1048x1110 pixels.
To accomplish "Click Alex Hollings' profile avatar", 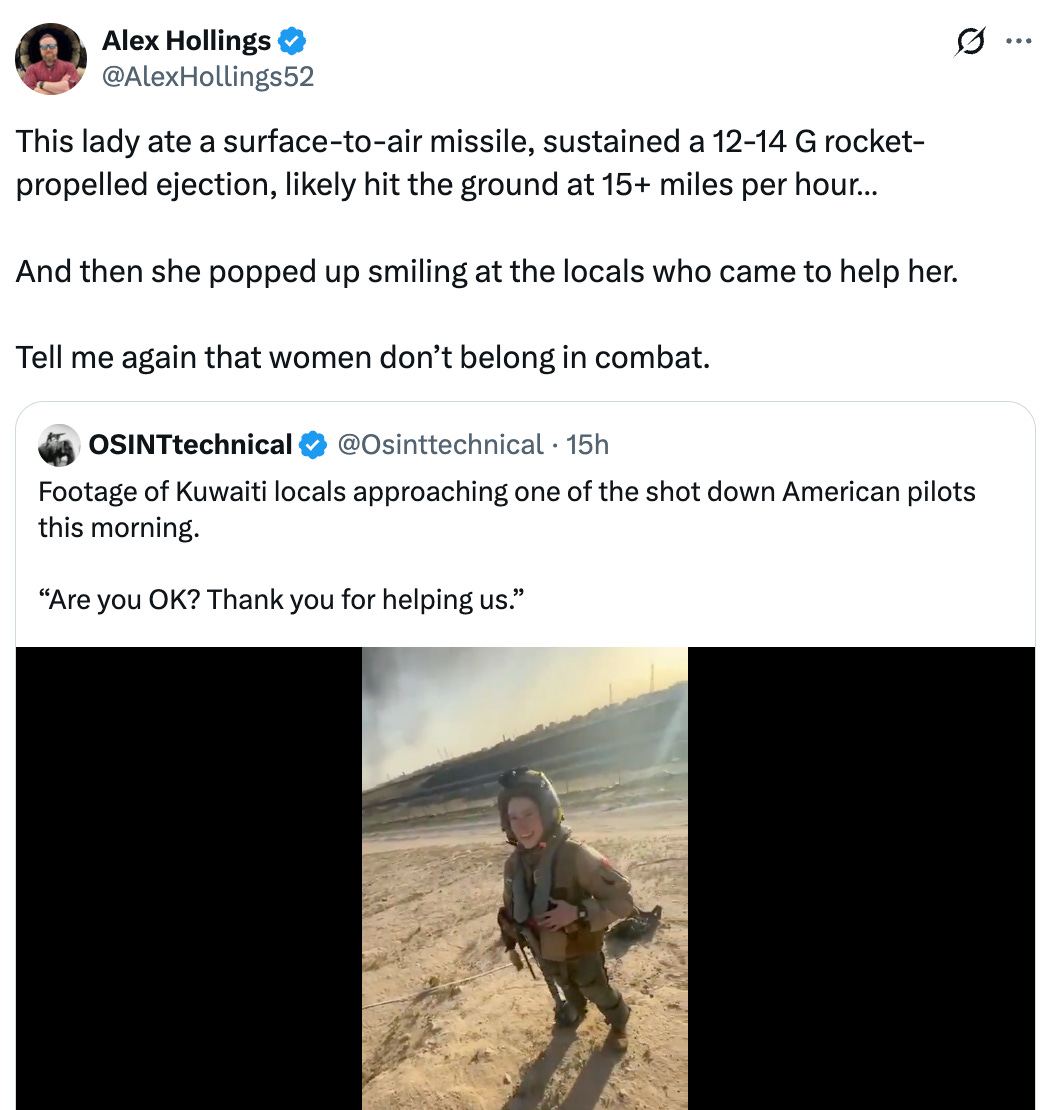I will click(51, 57).
